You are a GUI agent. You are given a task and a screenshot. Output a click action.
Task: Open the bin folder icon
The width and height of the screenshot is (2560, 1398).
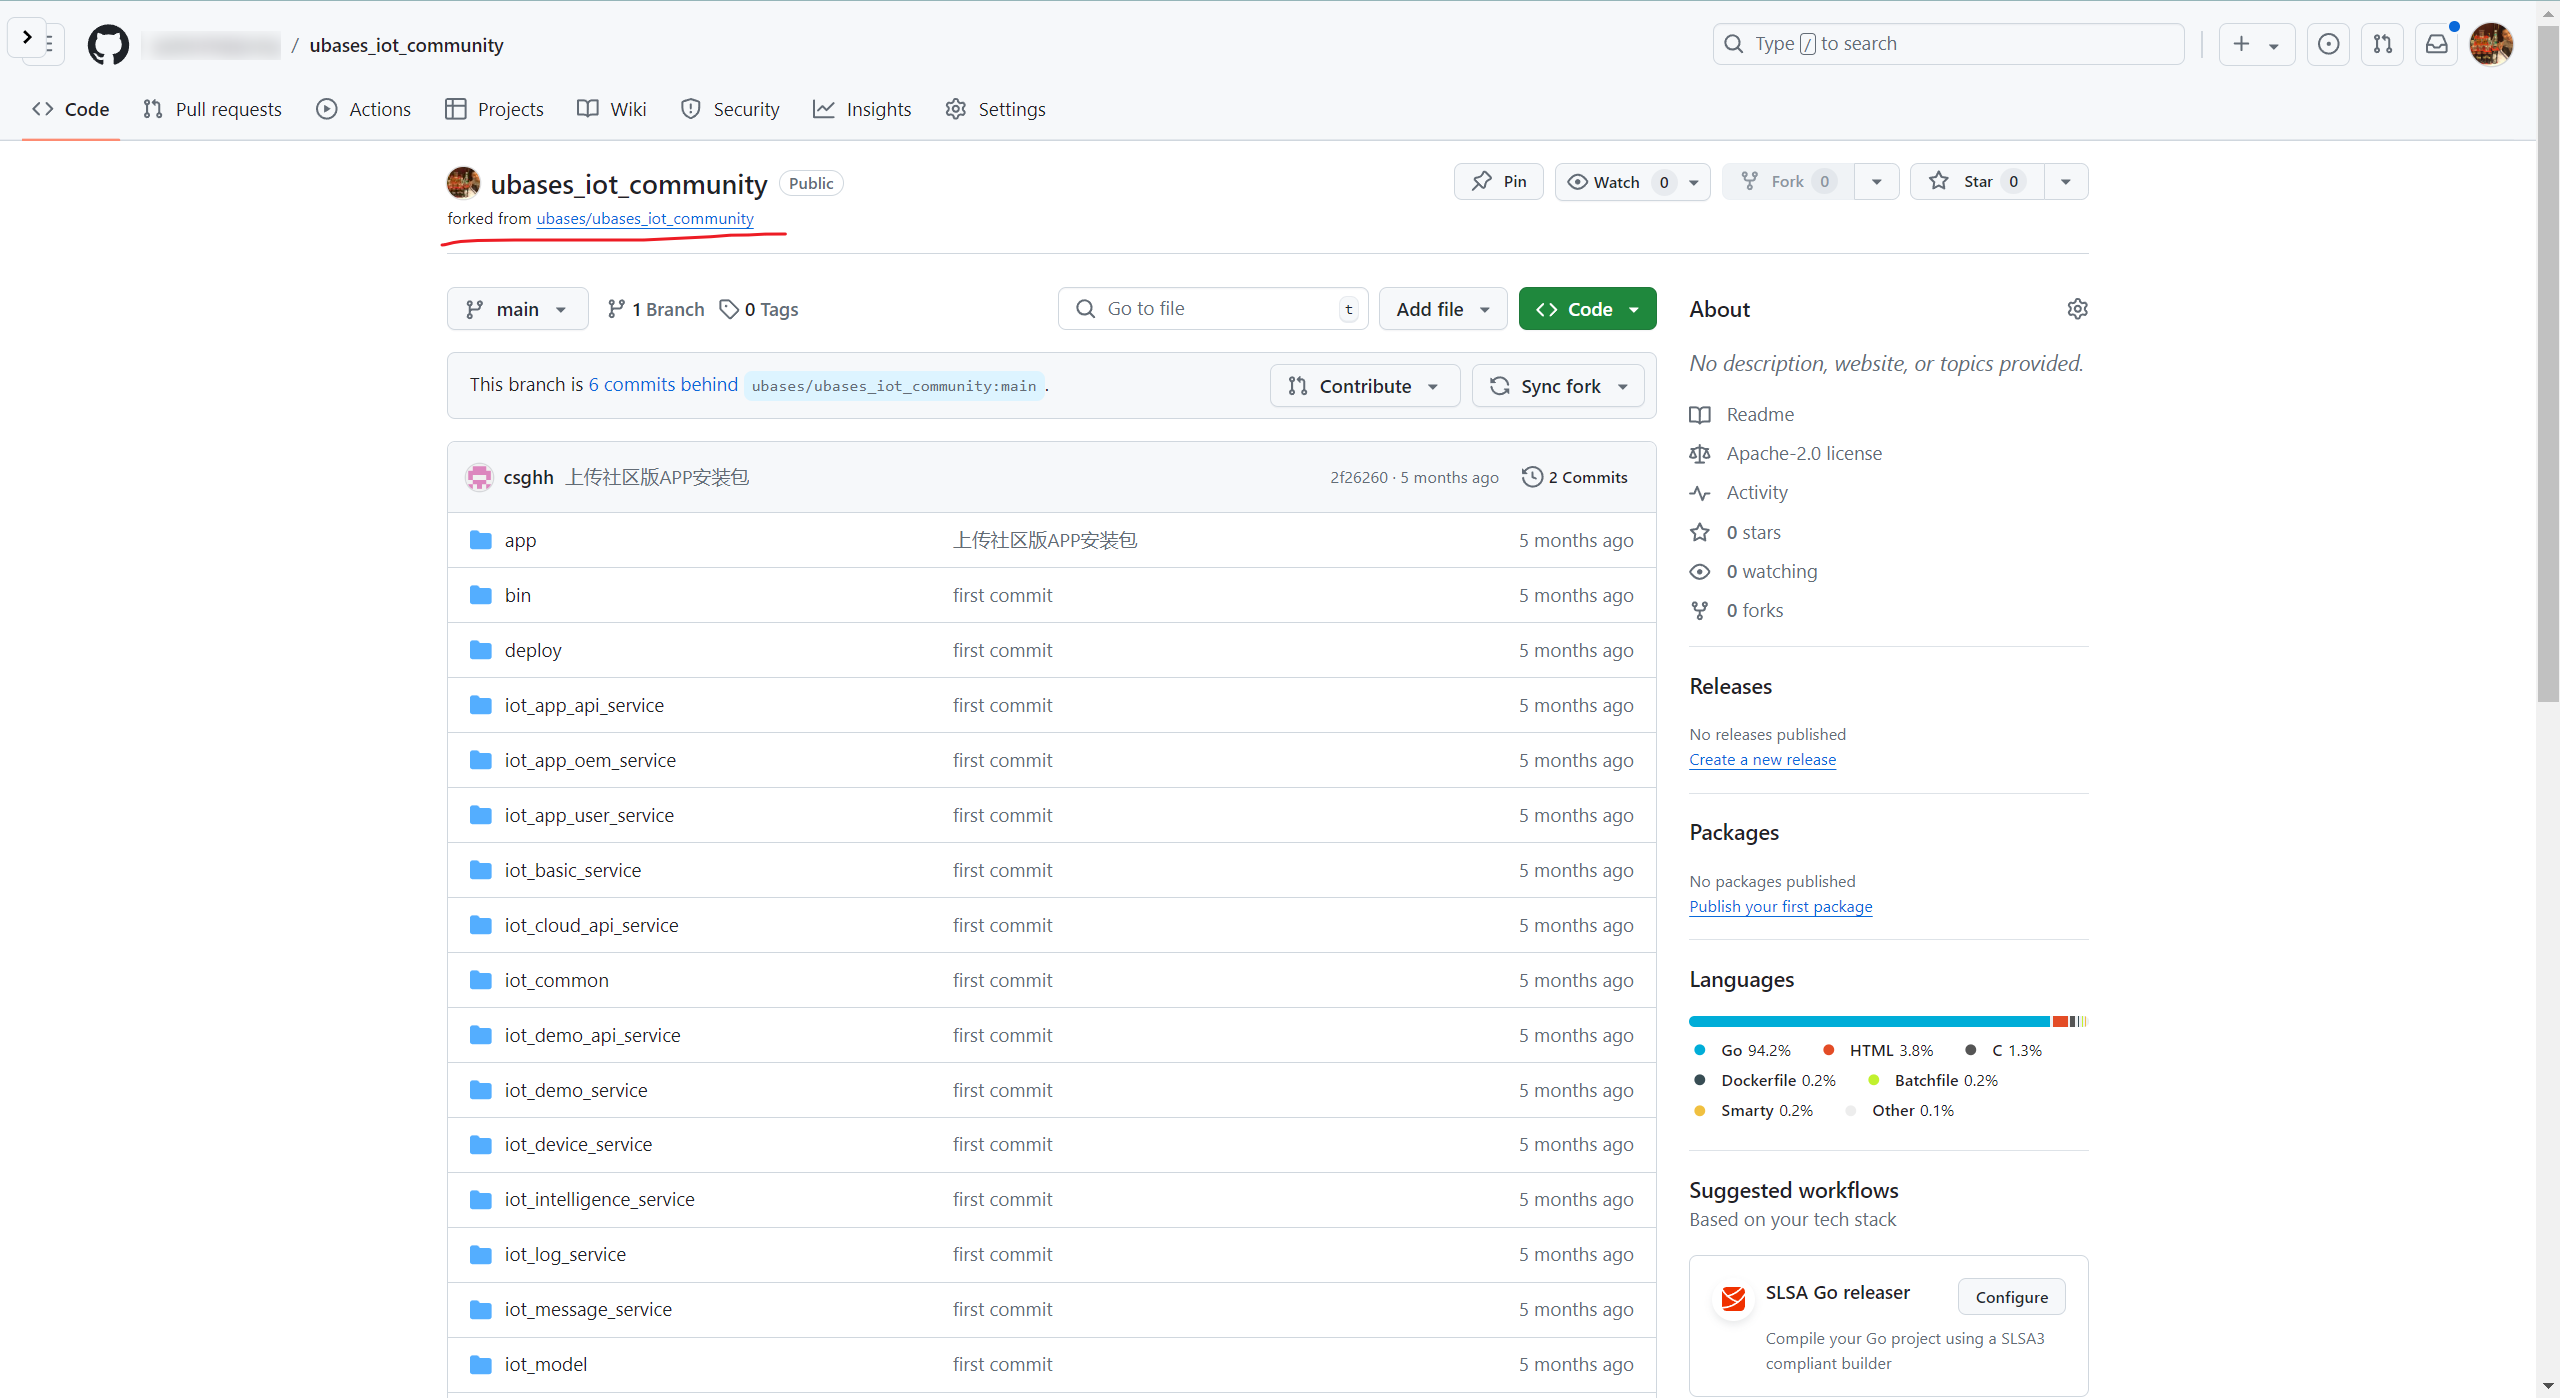pos(481,595)
